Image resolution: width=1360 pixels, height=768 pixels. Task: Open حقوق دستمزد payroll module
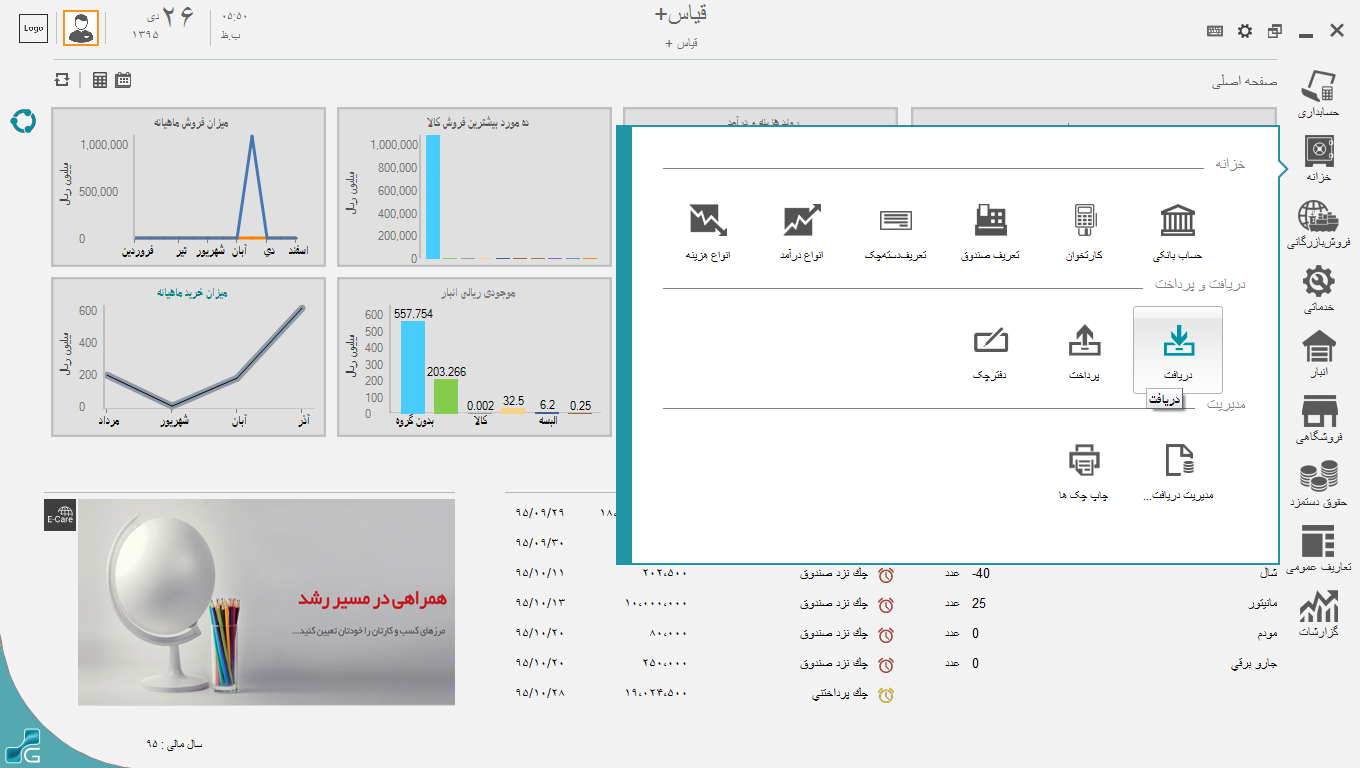tap(1319, 485)
